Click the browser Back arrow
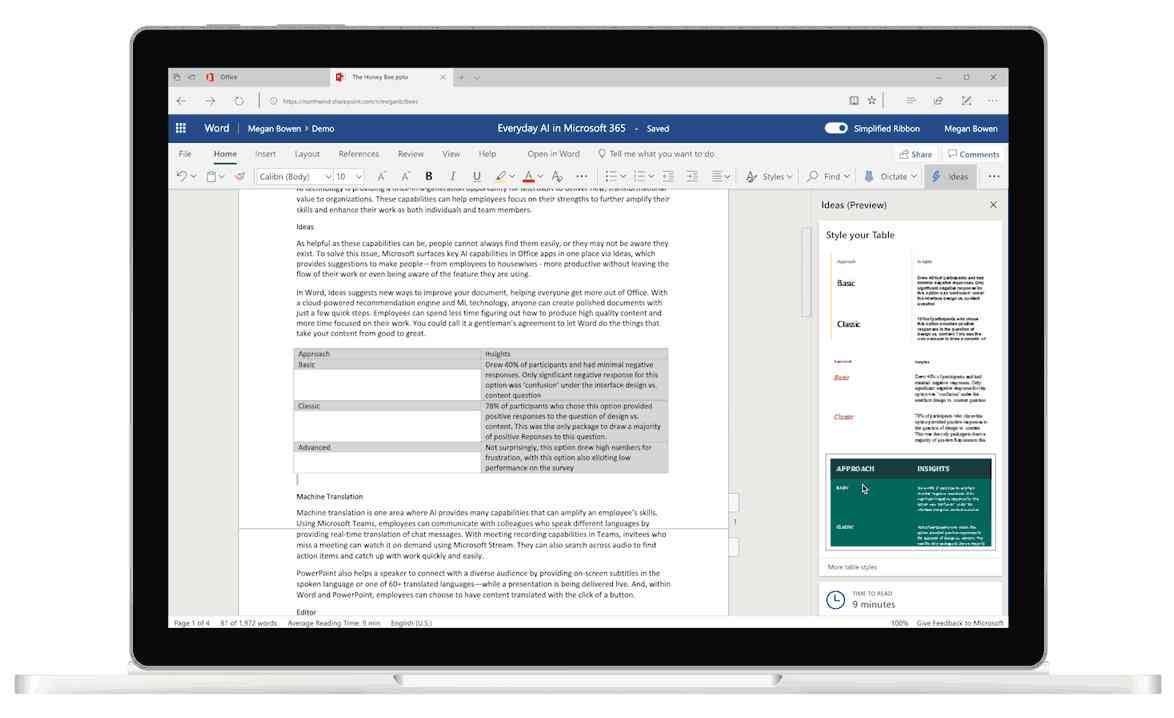 point(181,100)
